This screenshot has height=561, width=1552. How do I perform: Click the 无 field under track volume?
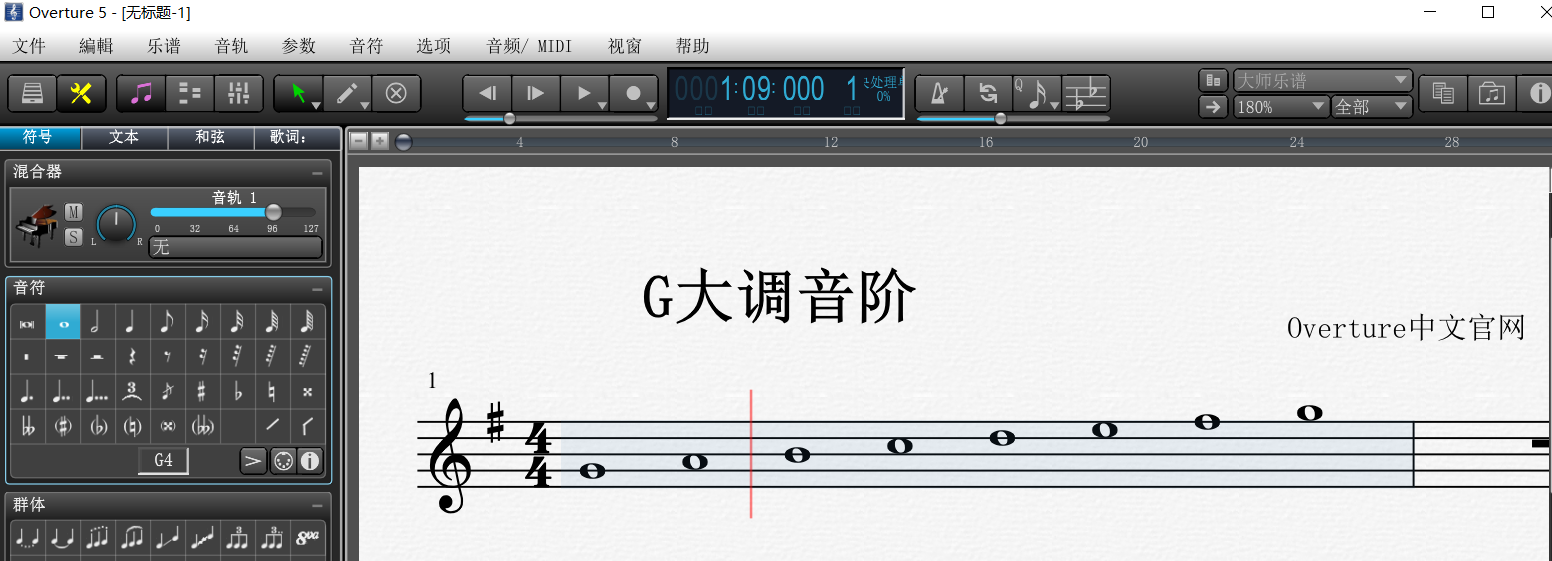click(x=235, y=247)
